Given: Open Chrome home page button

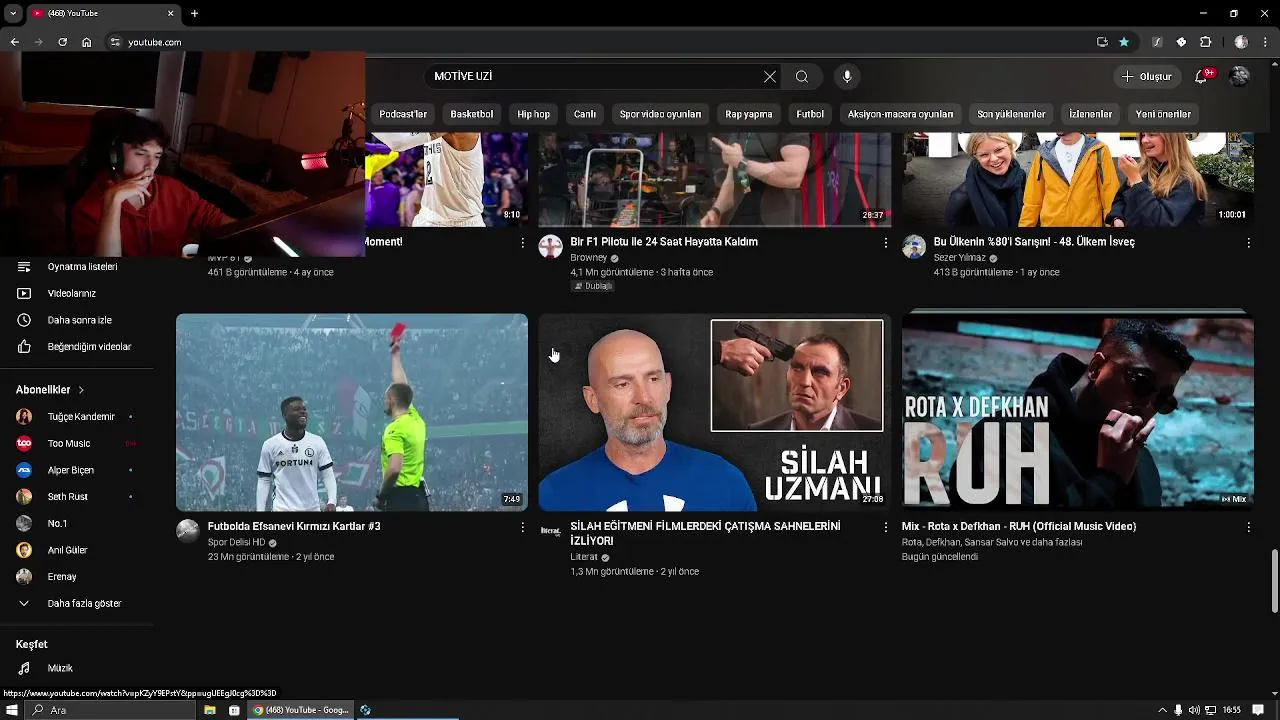Looking at the screenshot, I should click(86, 42).
